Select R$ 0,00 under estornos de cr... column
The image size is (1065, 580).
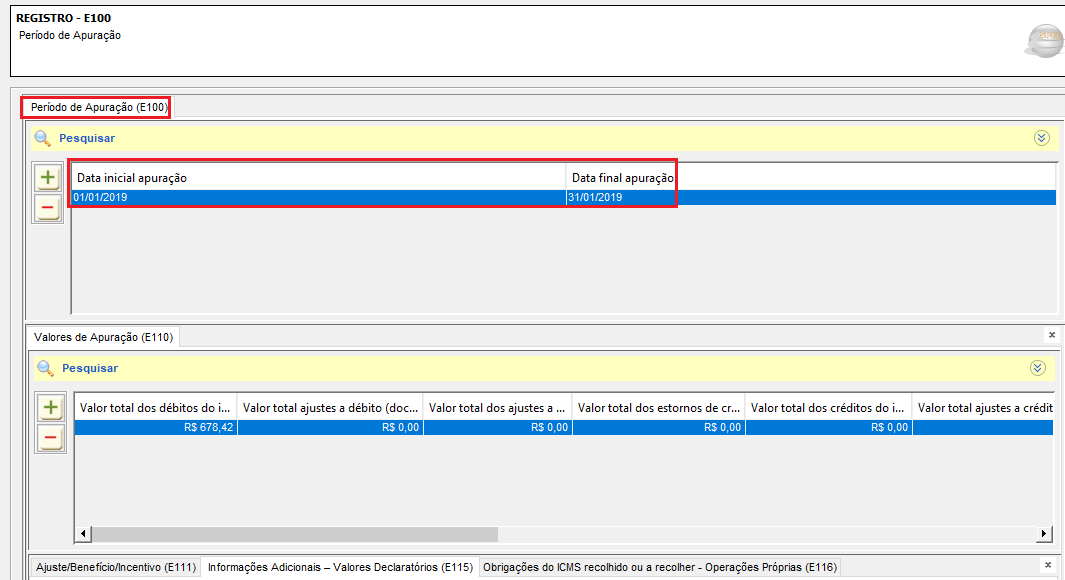point(659,428)
